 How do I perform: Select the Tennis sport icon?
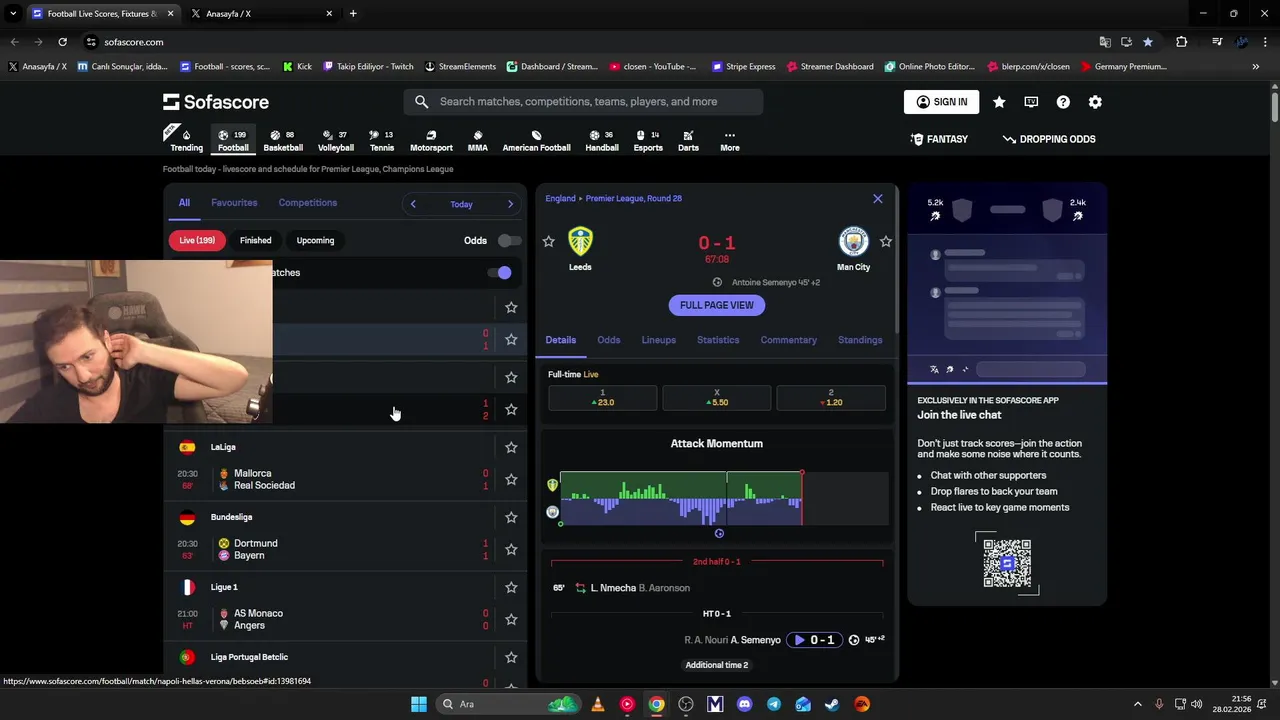point(382,140)
